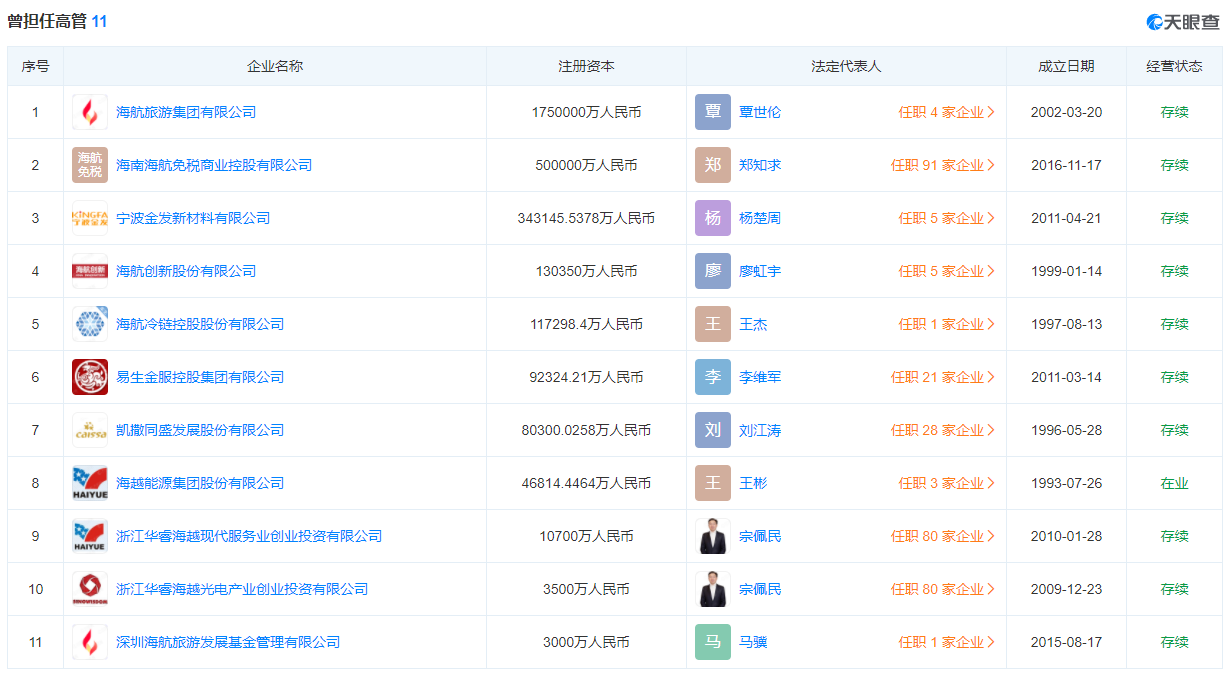Click the 郑 avatar for 郑知求

(x=713, y=165)
